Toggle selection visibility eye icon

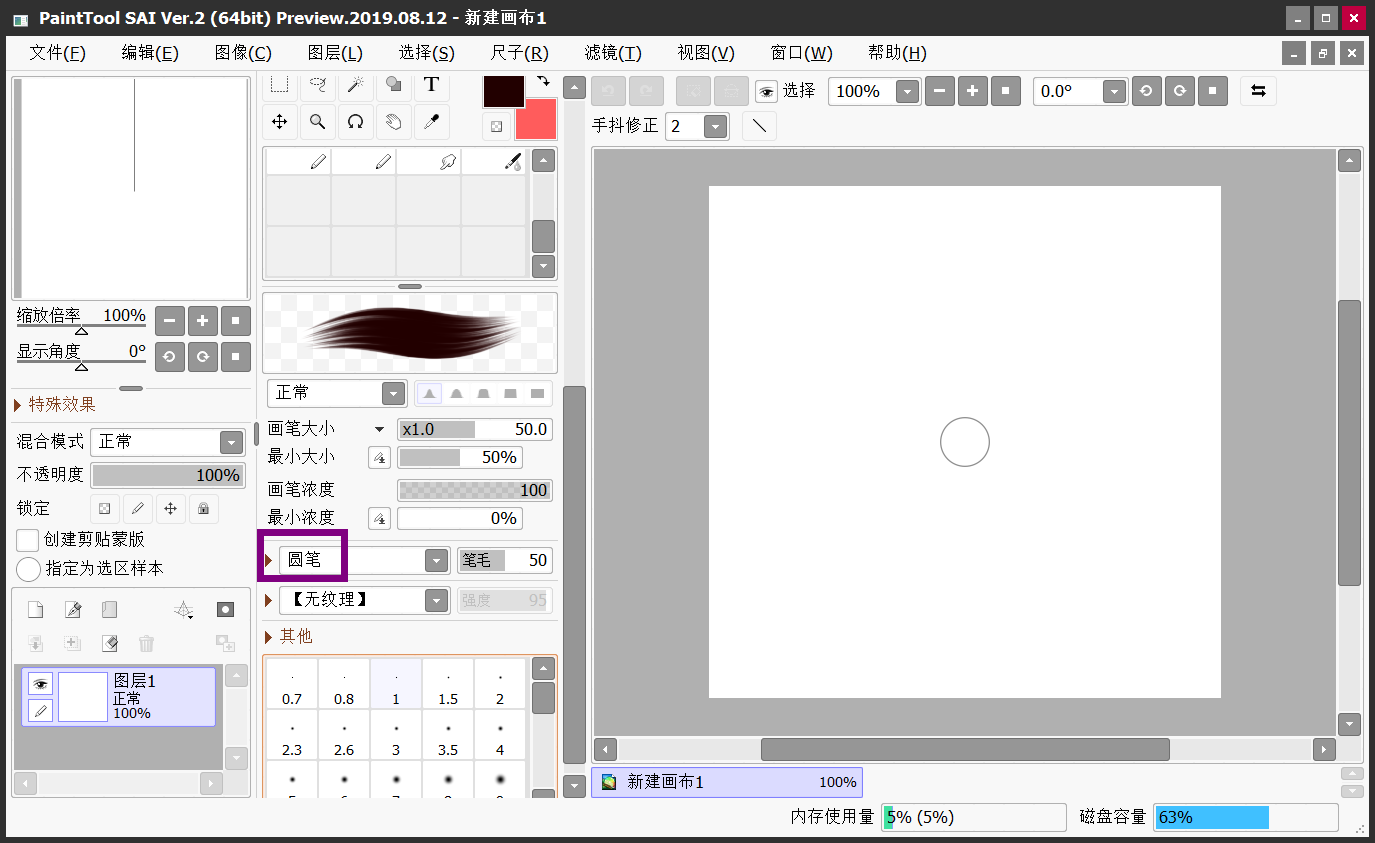766,92
